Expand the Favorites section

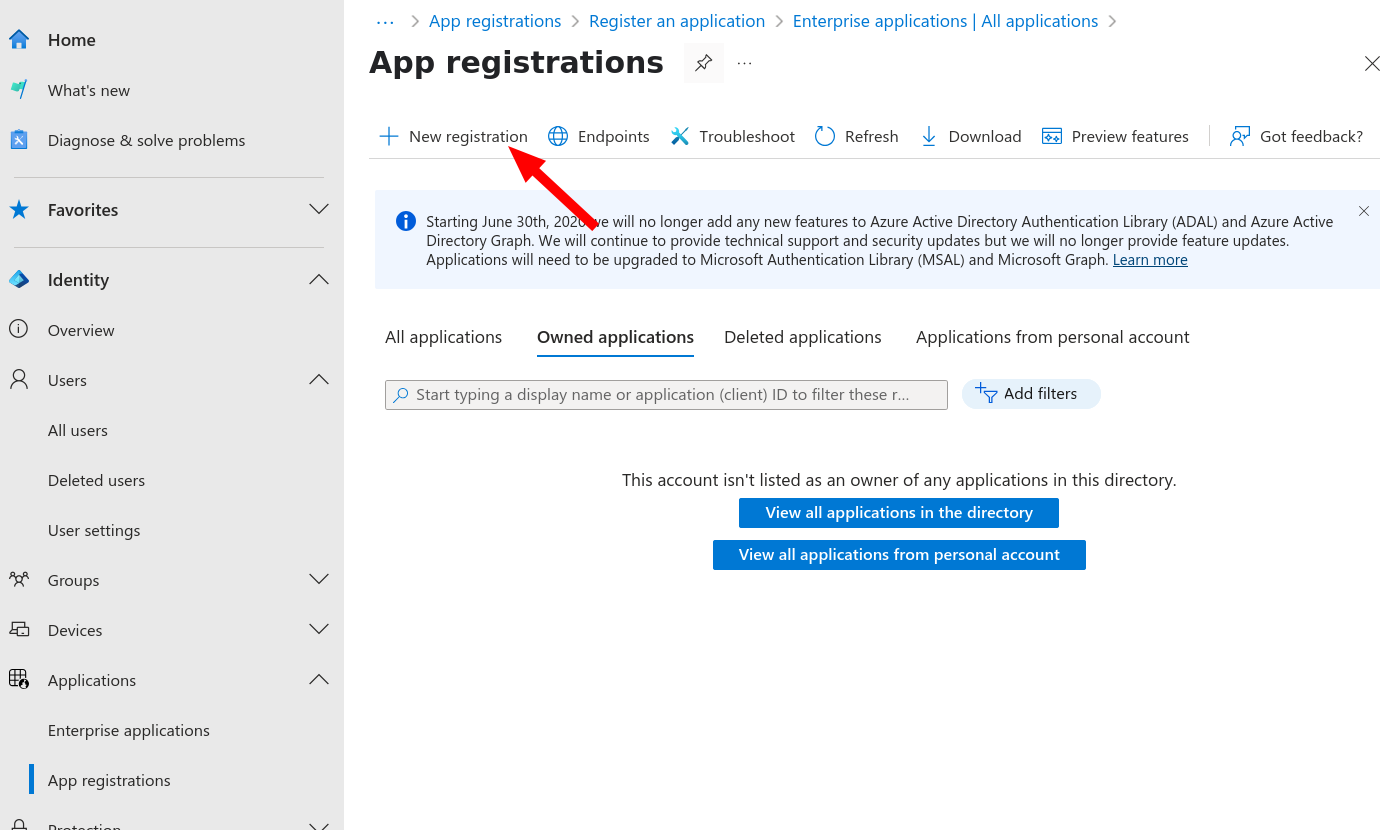pos(319,210)
